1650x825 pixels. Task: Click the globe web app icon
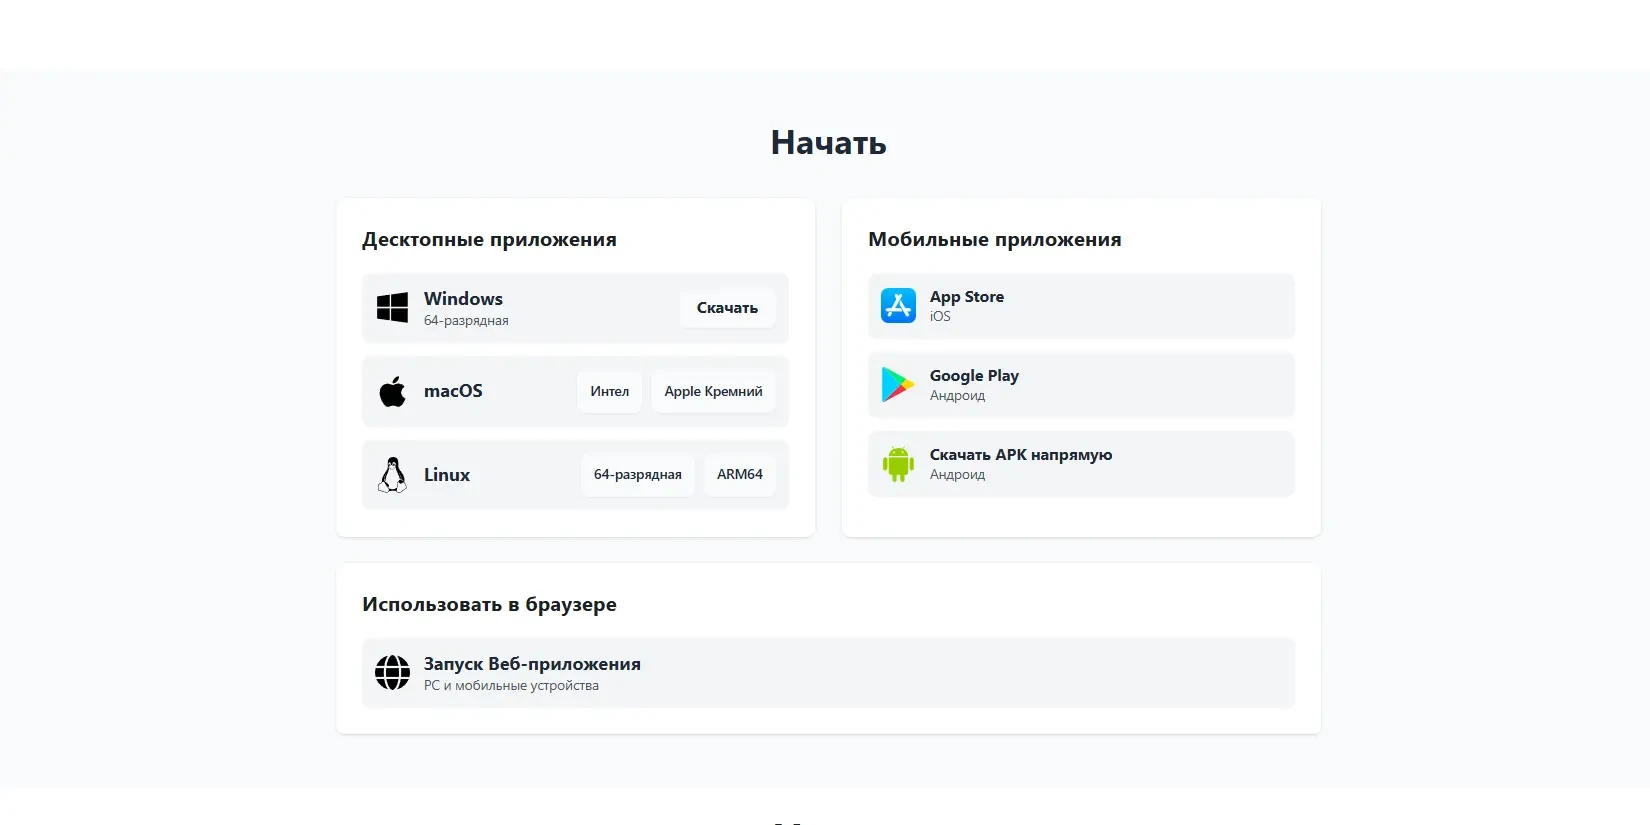(x=392, y=673)
